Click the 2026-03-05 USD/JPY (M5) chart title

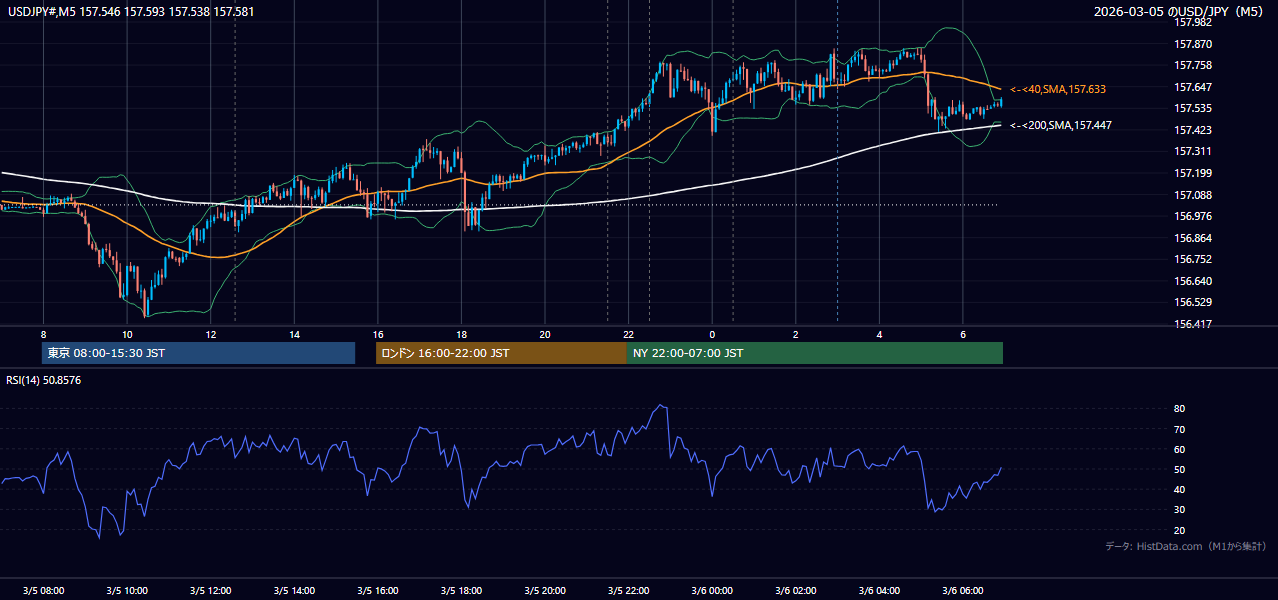(x=1180, y=11)
